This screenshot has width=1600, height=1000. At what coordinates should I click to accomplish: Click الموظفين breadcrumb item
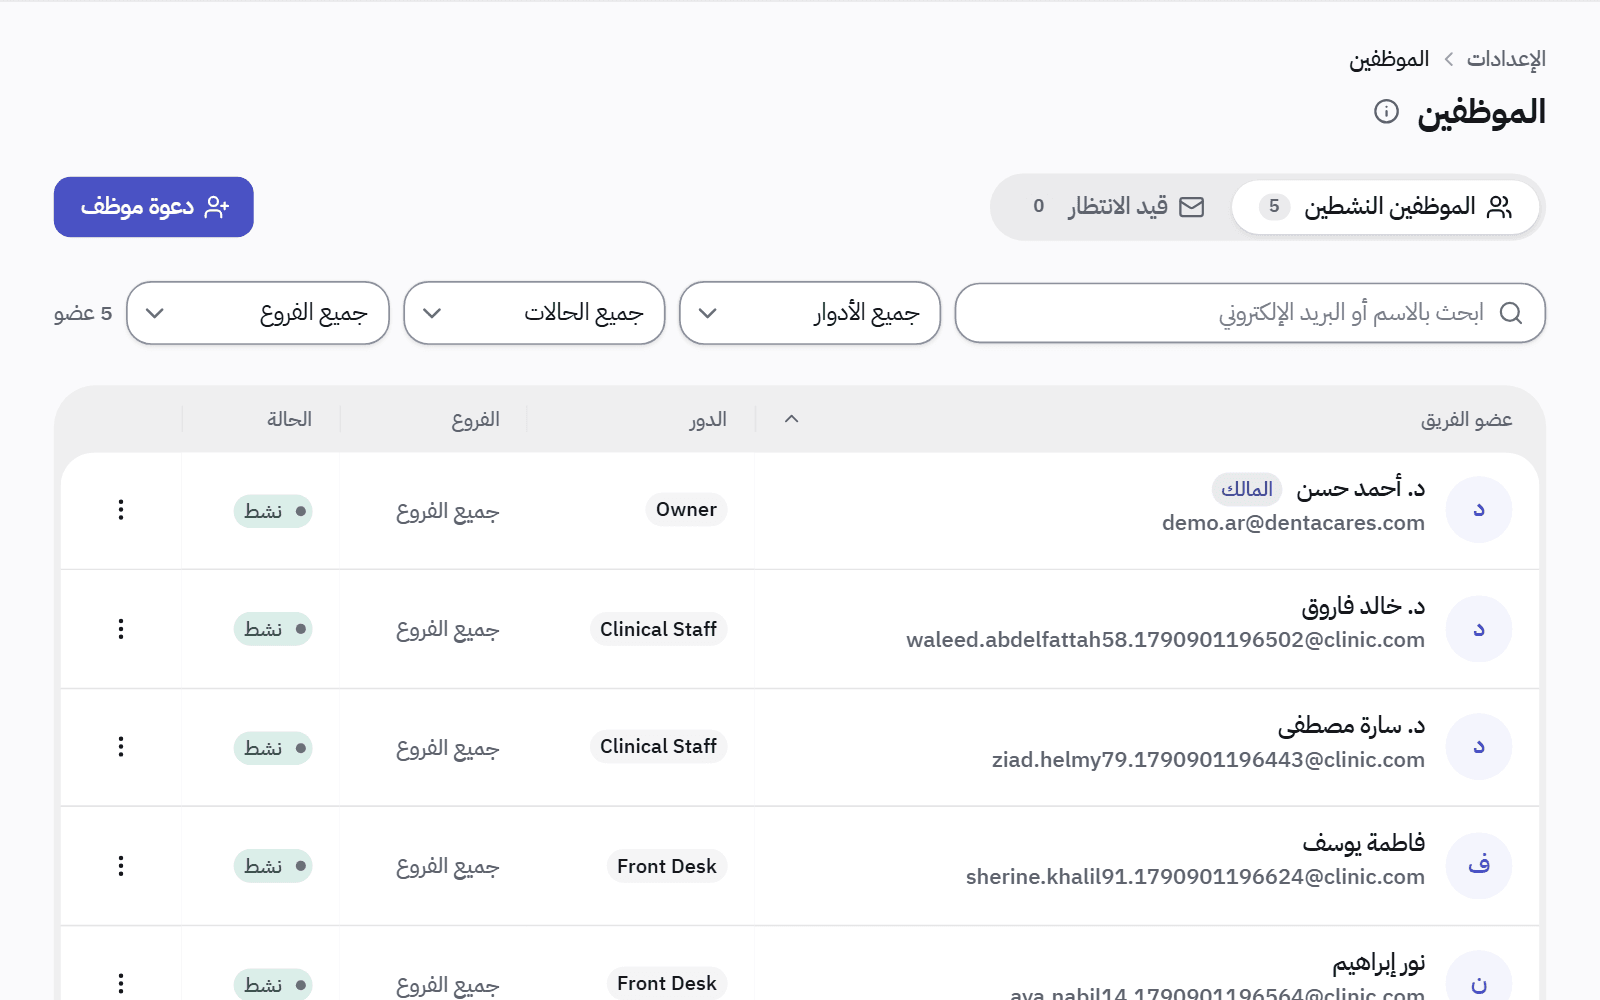tap(1389, 59)
